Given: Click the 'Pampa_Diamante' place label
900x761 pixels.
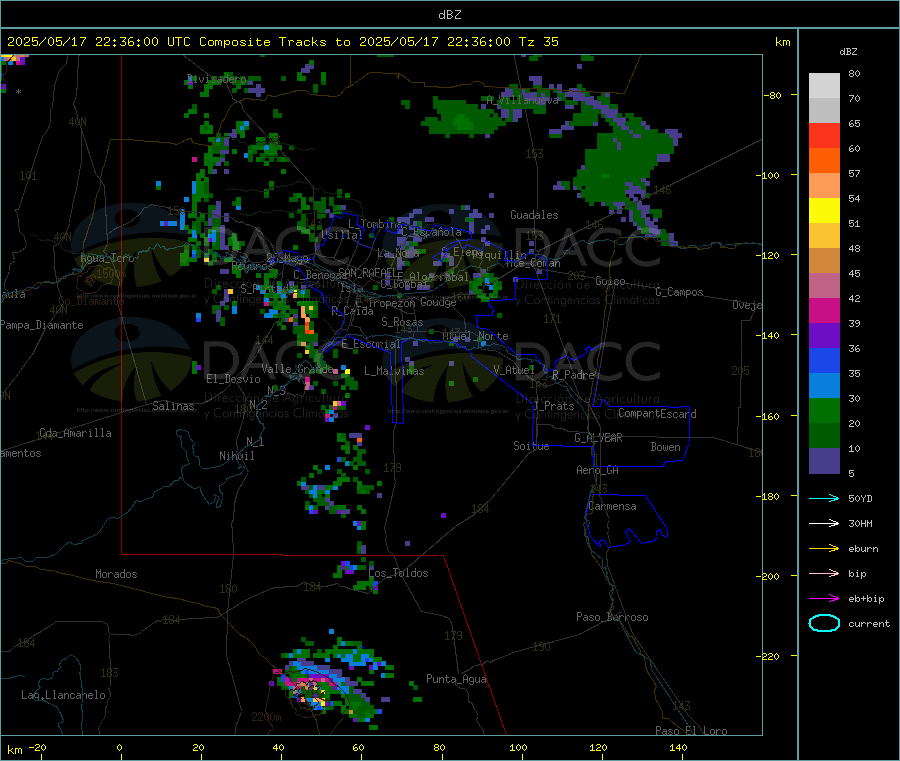Looking at the screenshot, I should (x=42, y=325).
